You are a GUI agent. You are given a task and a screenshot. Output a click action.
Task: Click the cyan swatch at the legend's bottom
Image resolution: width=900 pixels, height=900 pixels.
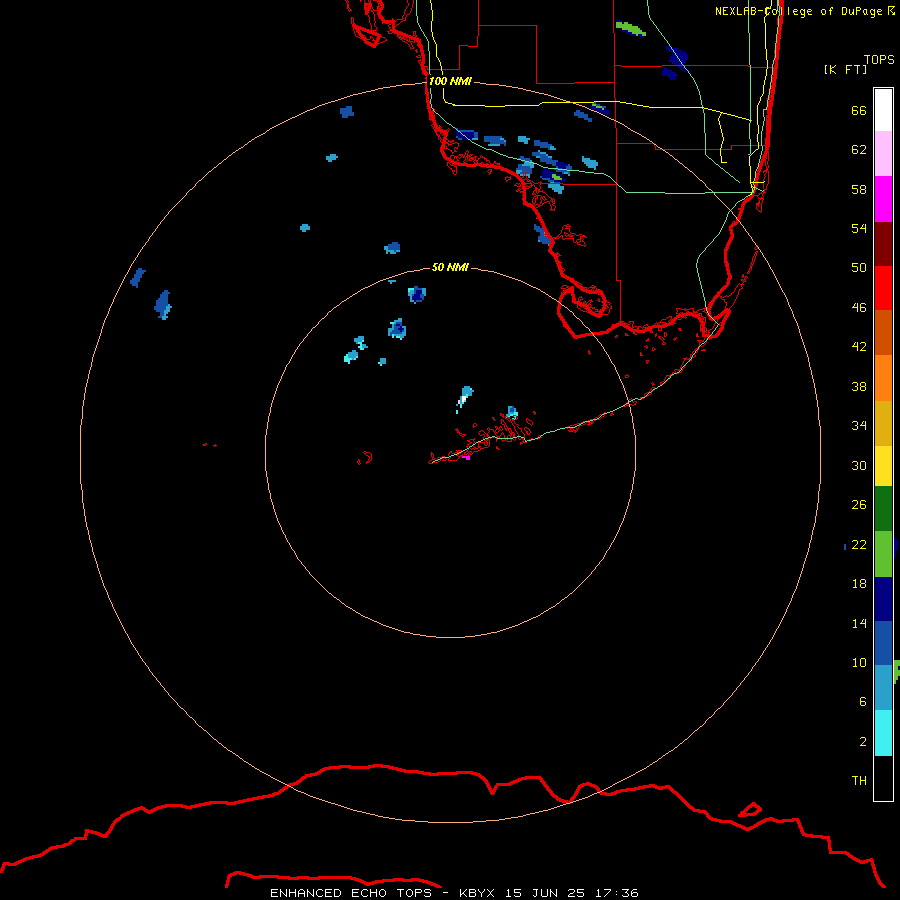(883, 733)
